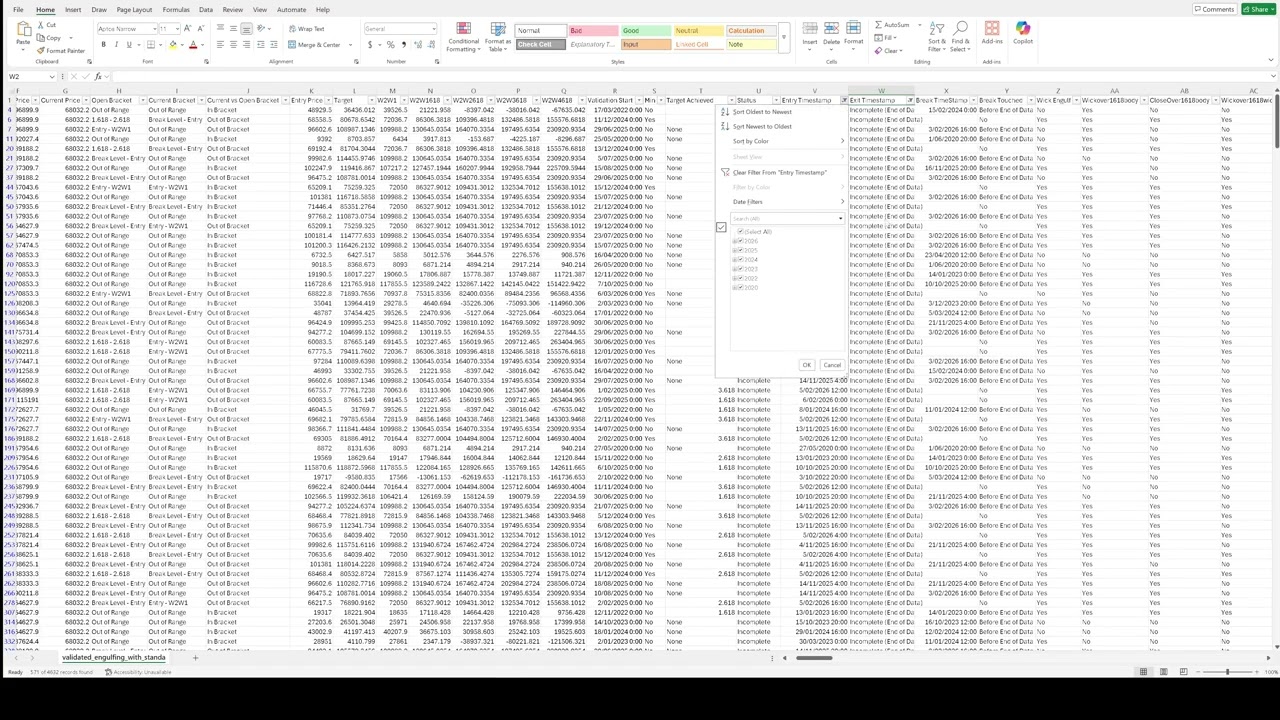Decrease the font size
Screen dimensions: 1280x720
pos(200,29)
